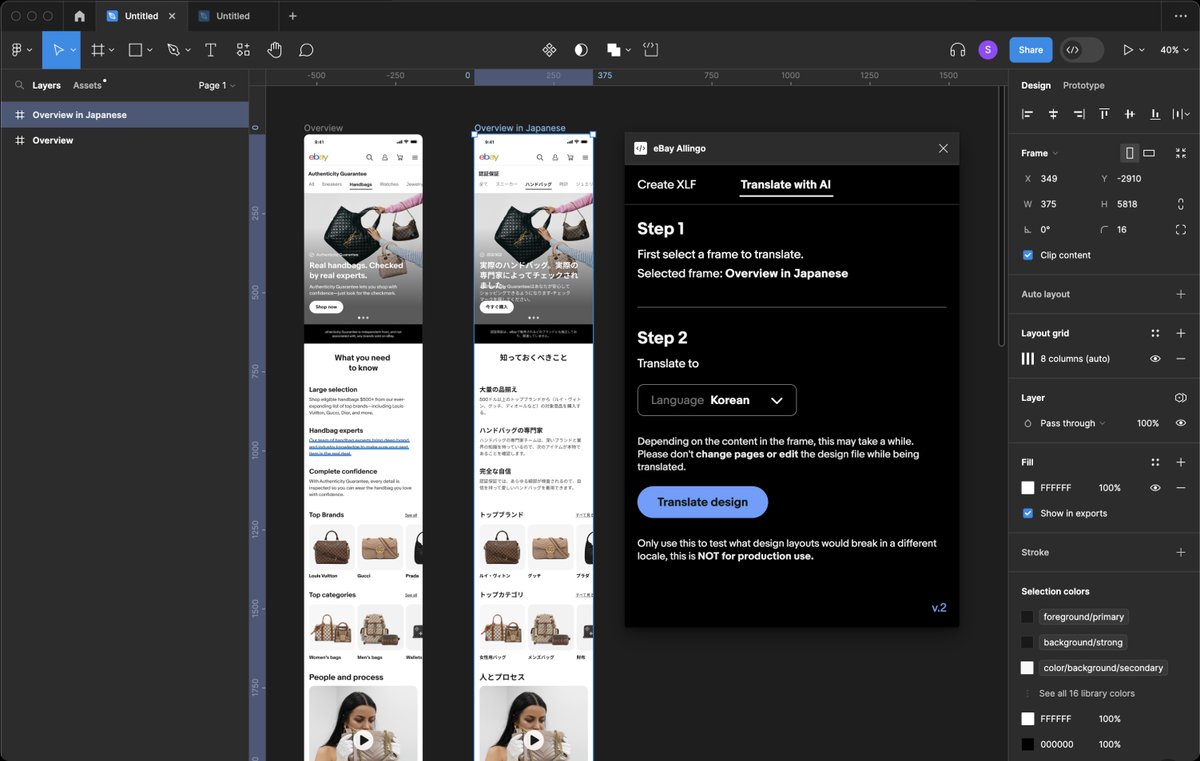The image size is (1200, 761).
Task: Toggle Dev Mode switch
Action: (1082, 50)
